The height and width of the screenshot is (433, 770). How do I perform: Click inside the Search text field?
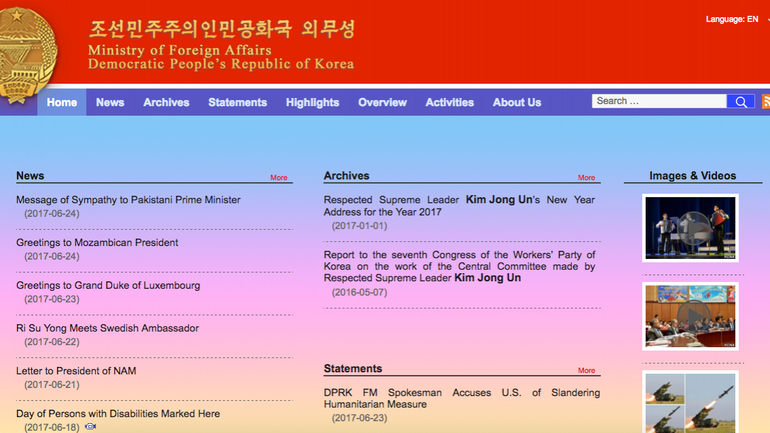pos(659,102)
